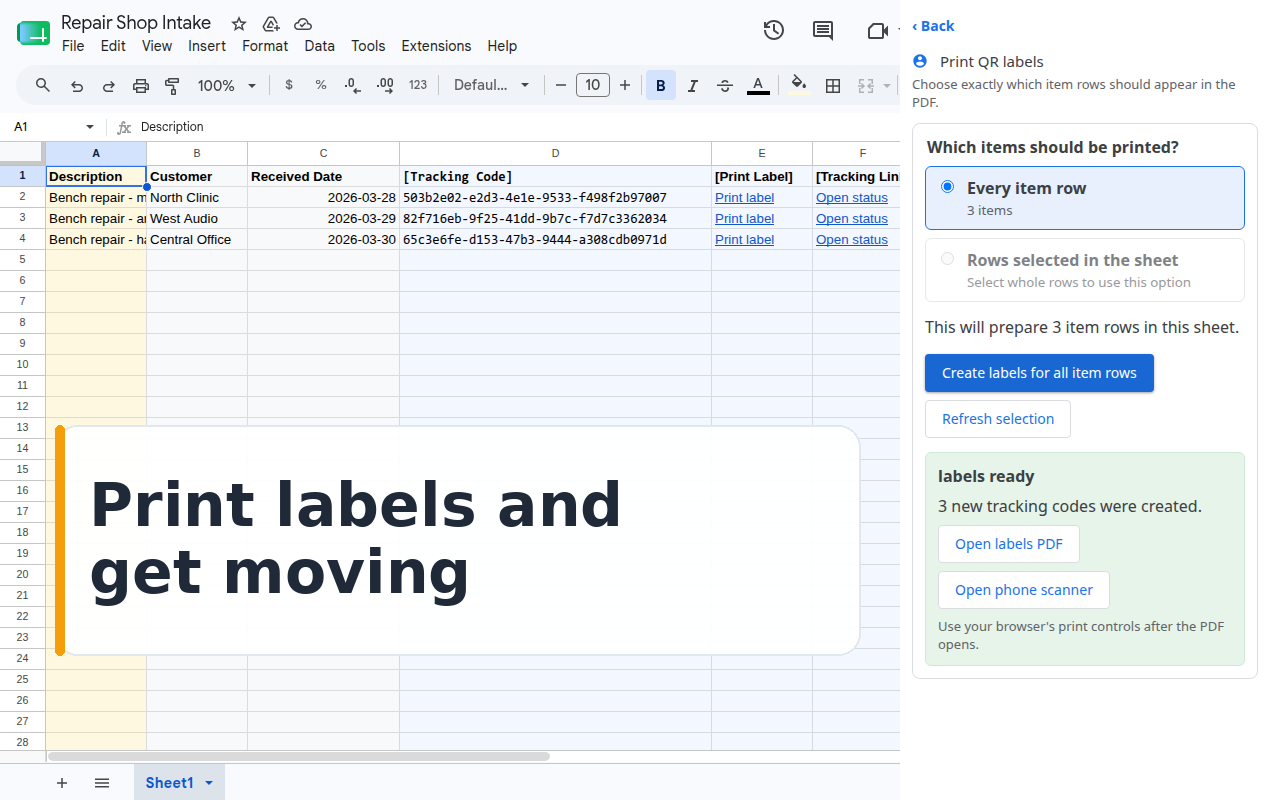The height and width of the screenshot is (800, 1280).
Task: Select cell containing West Audio
Action: 197,219
